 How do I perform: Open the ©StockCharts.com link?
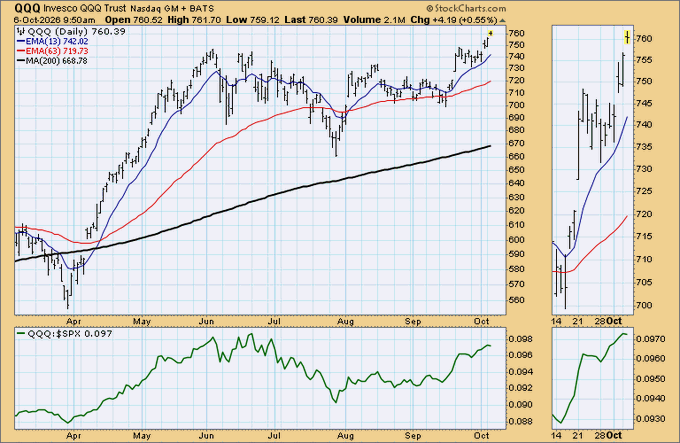466,8
